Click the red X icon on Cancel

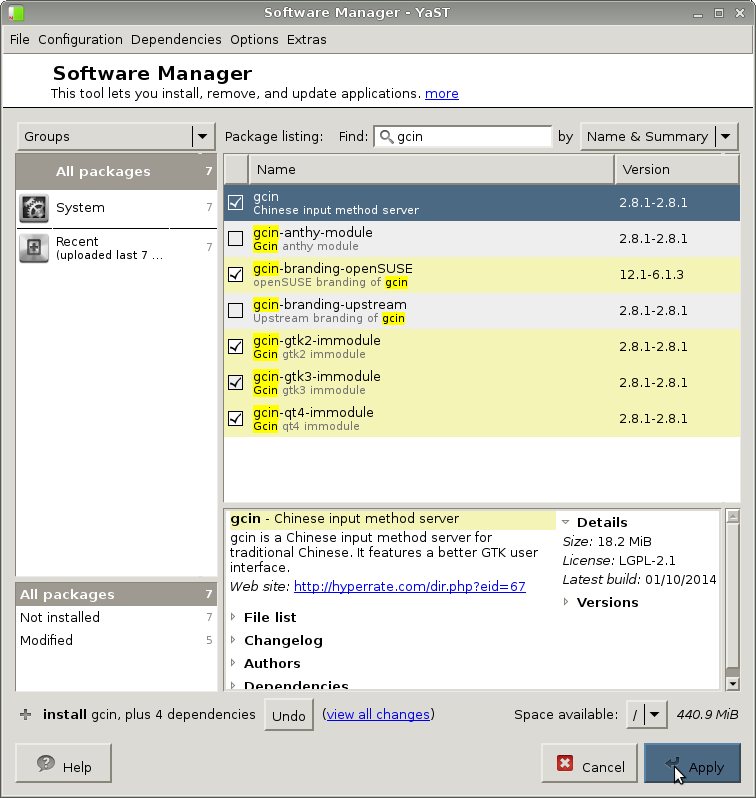(x=565, y=763)
